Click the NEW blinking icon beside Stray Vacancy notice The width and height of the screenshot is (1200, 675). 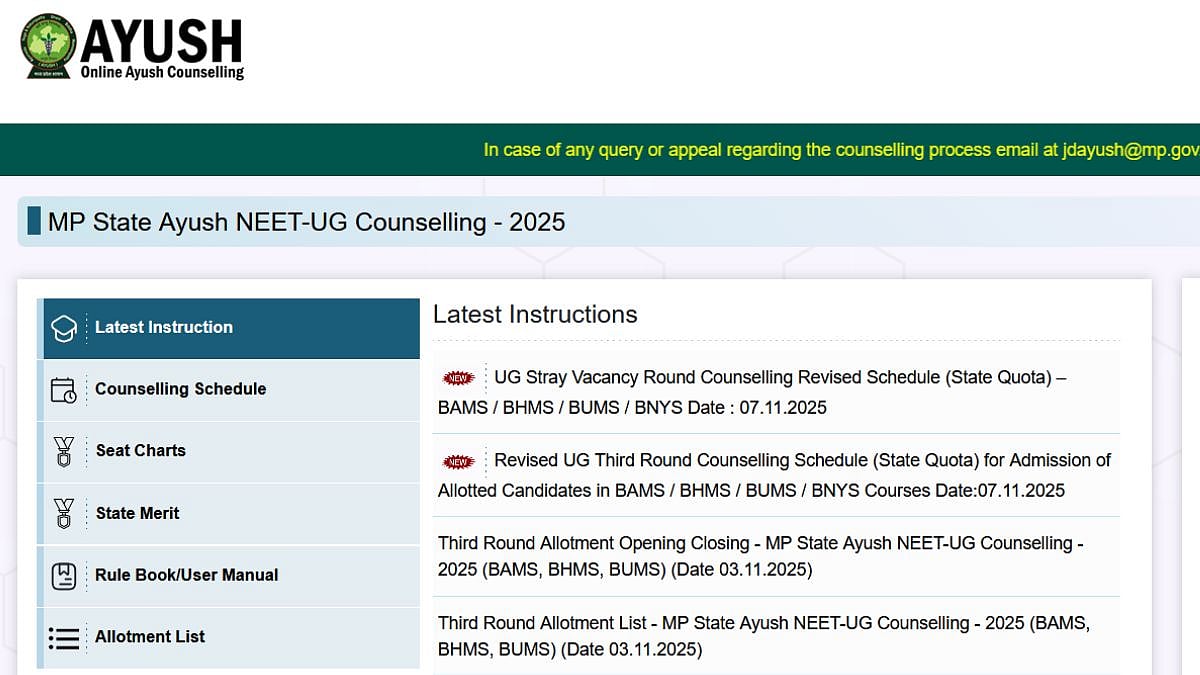(457, 378)
